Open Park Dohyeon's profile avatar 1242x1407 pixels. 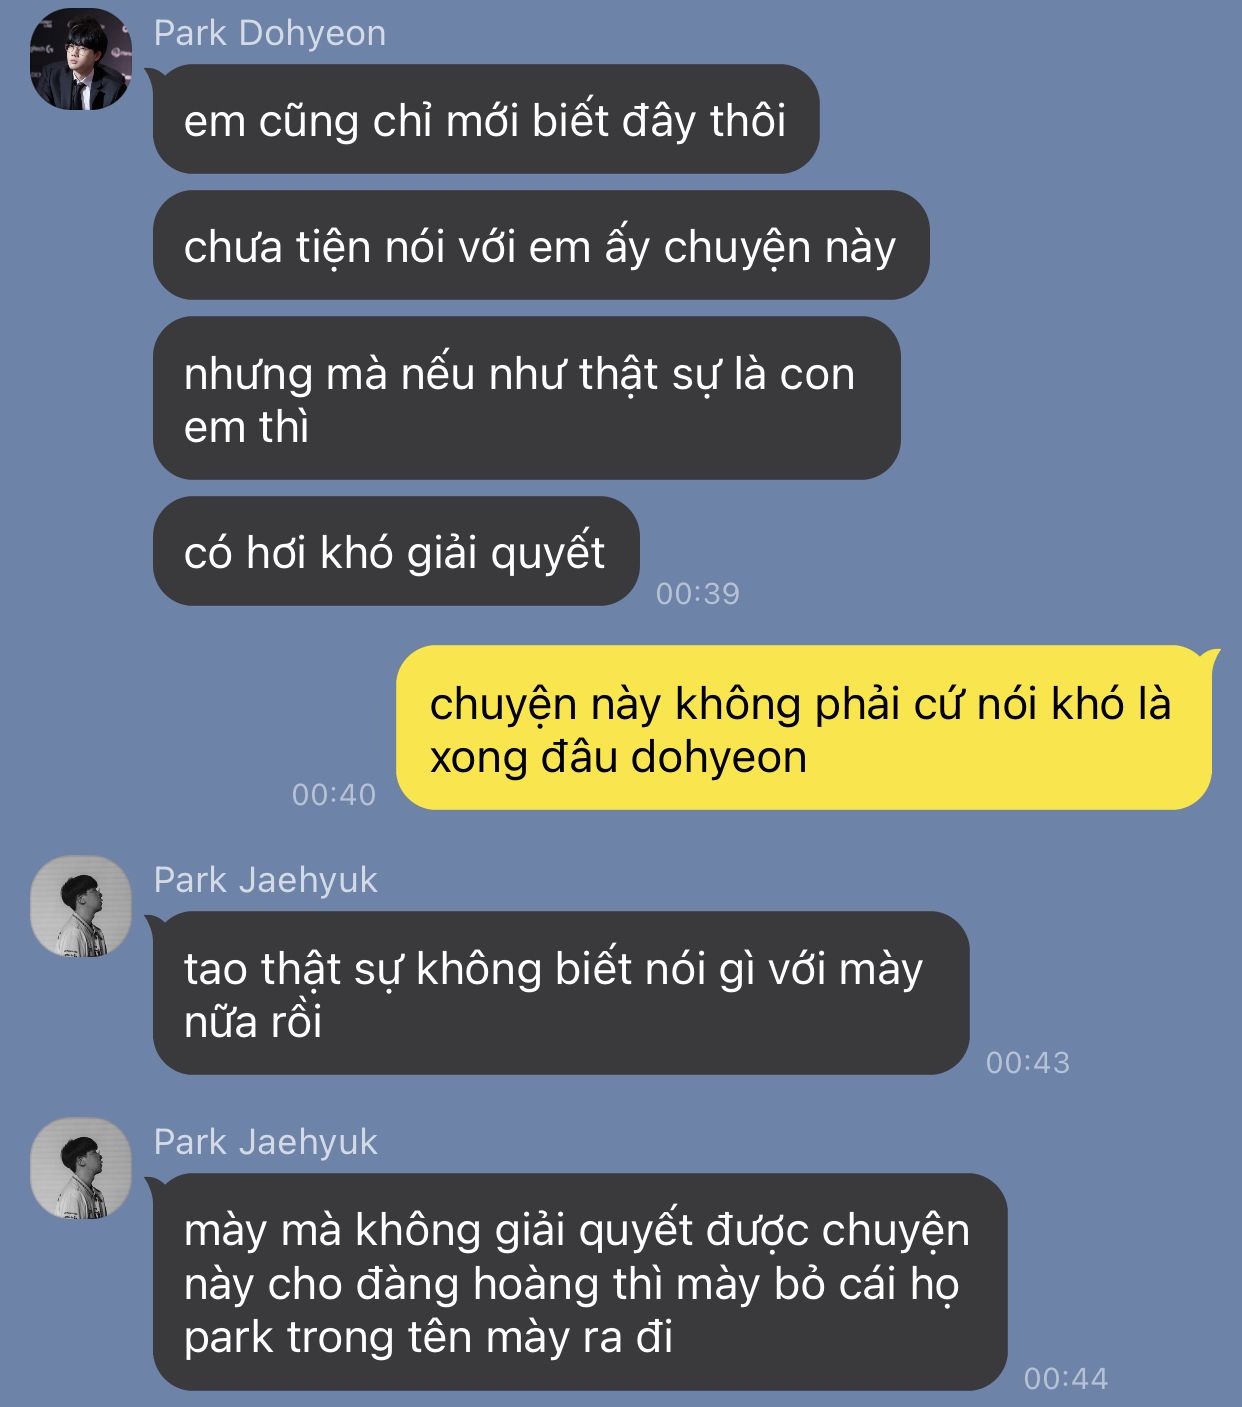81,59
